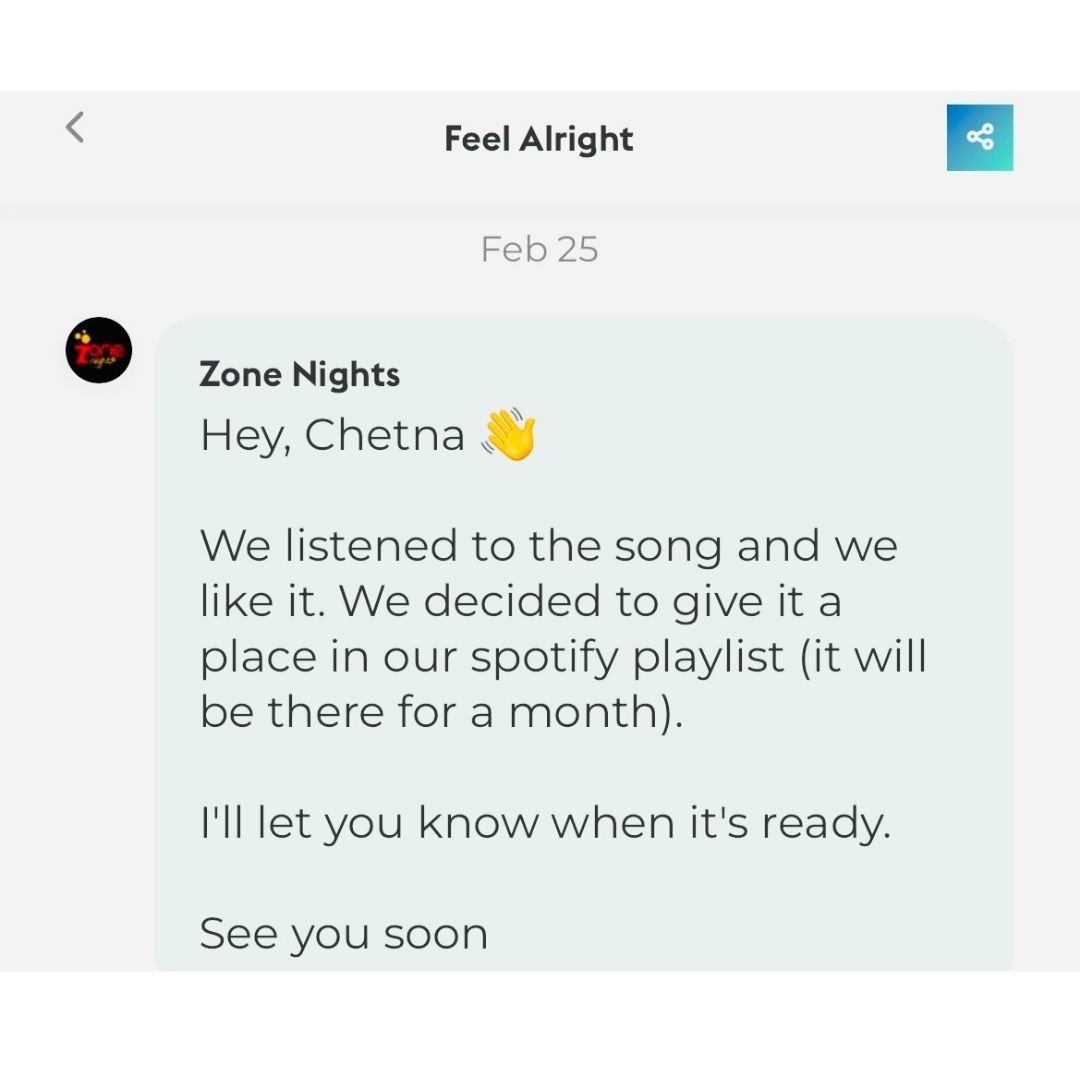Viewport: 1080px width, 1080px height.
Task: Select the word month in the message
Action: [582, 712]
